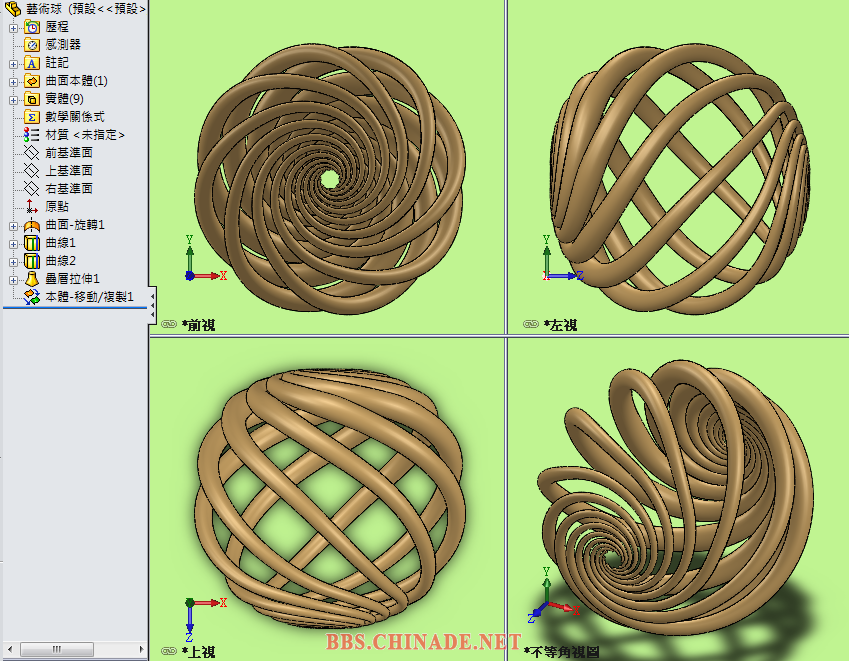Select 材質 <未指定> entry
849x661 pixels.
point(85,135)
